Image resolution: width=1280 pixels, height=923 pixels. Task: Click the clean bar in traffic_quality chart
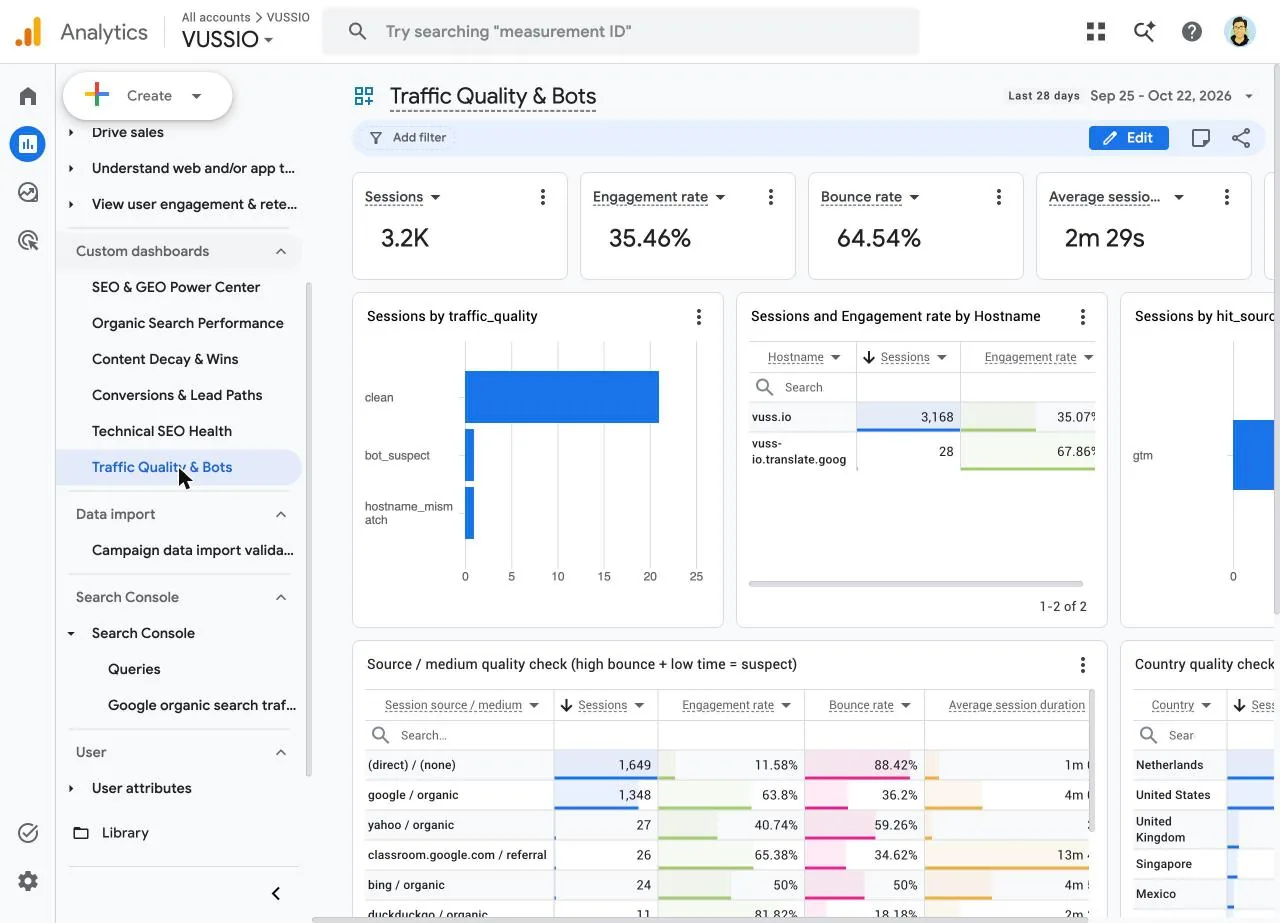pyautogui.click(x=562, y=397)
